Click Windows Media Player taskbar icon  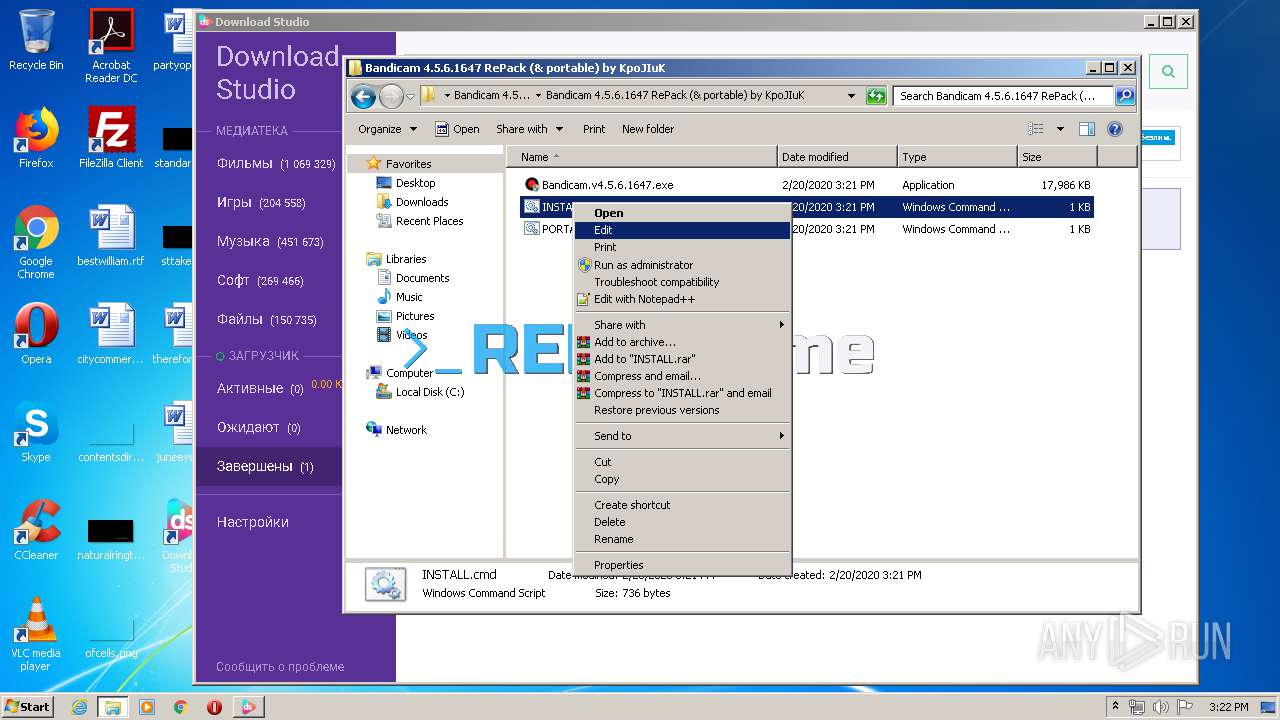point(147,707)
